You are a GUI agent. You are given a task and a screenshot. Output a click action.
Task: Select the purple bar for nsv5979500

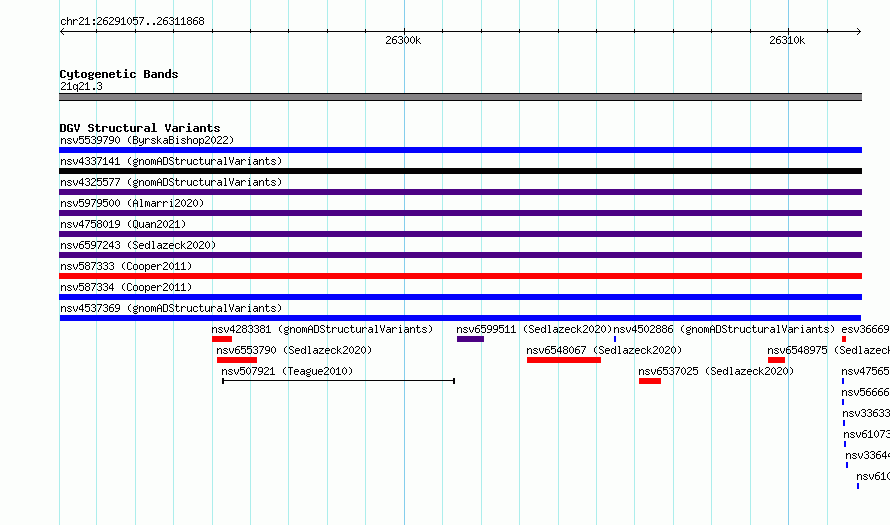461,213
